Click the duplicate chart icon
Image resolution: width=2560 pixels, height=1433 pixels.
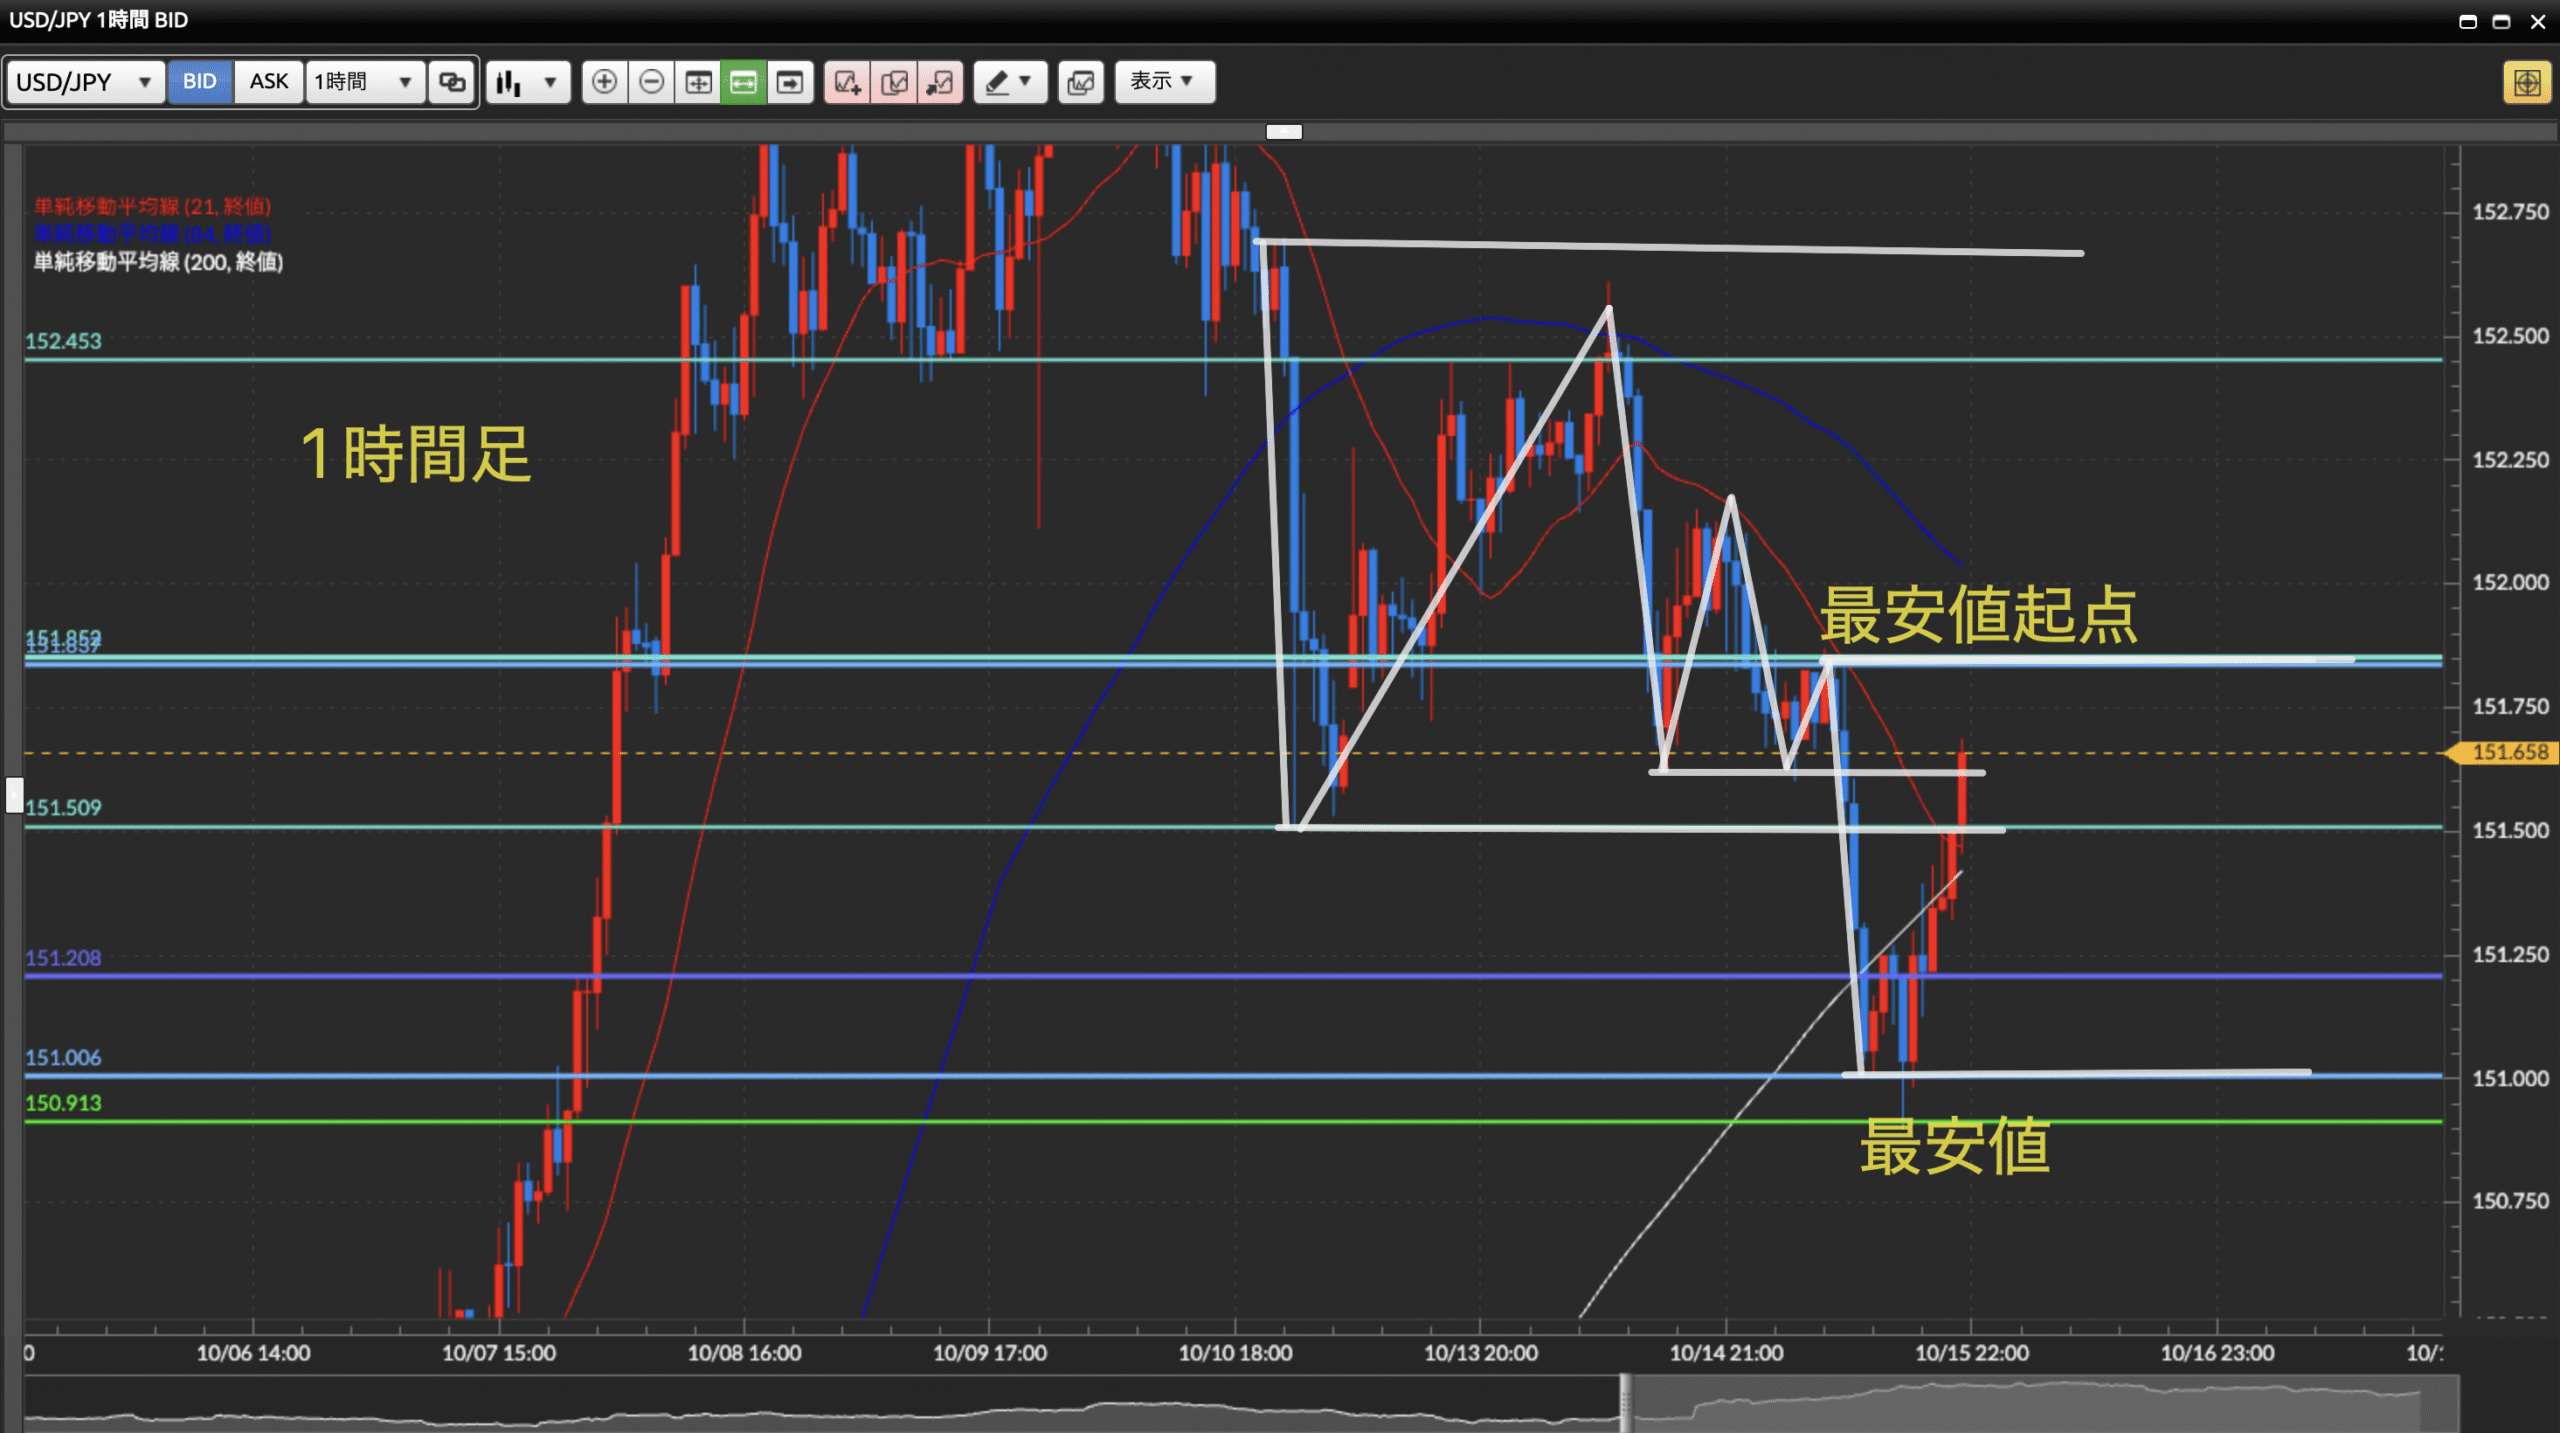point(894,82)
